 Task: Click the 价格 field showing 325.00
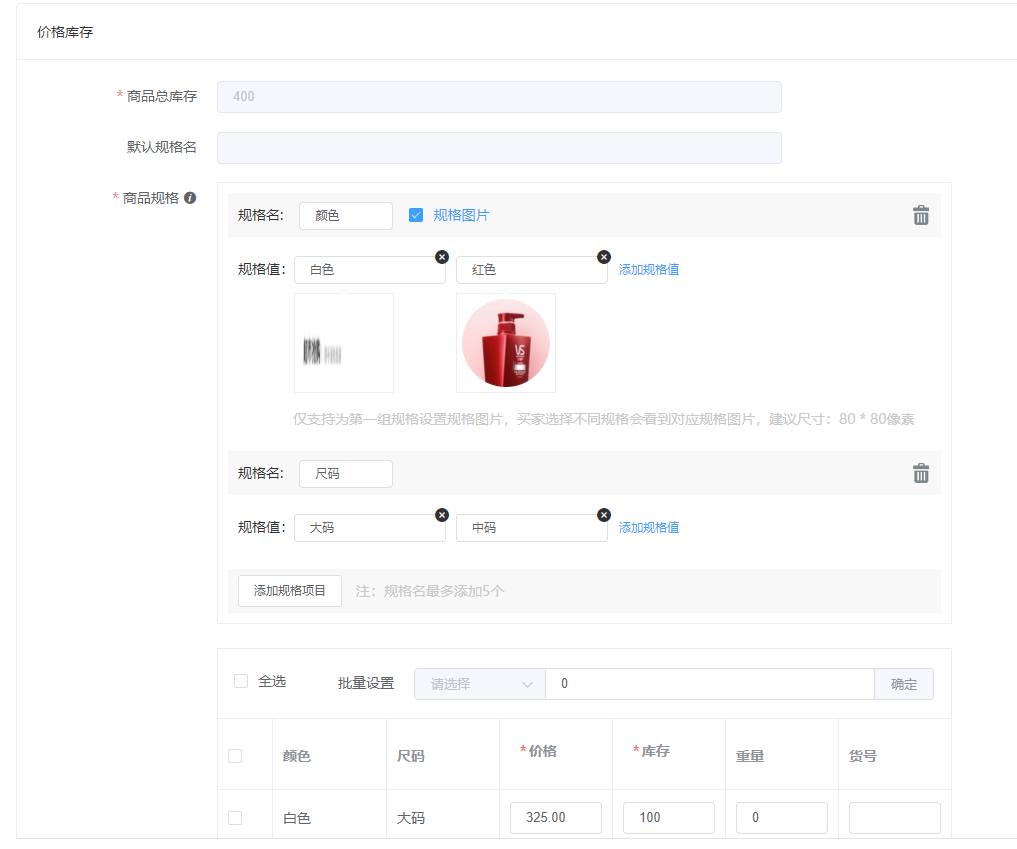(555, 818)
